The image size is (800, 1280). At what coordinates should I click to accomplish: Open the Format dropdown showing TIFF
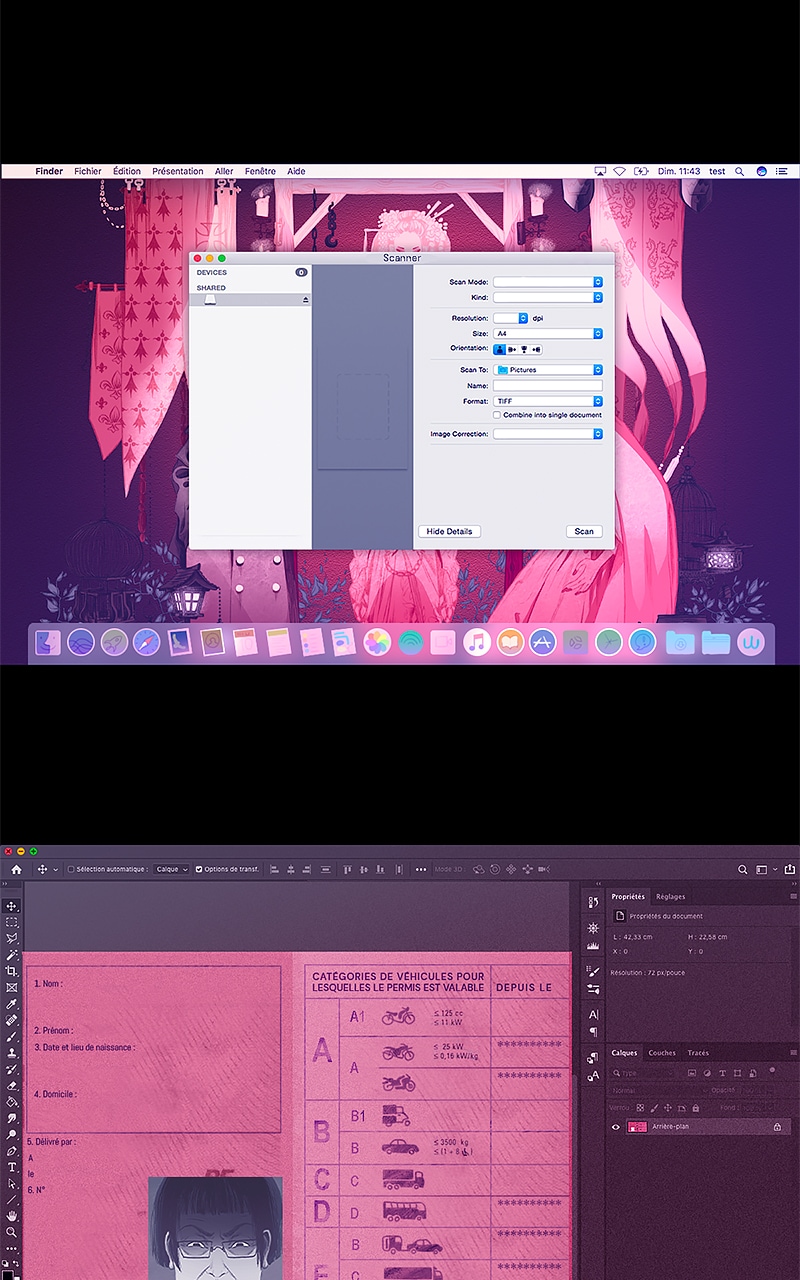tap(548, 401)
